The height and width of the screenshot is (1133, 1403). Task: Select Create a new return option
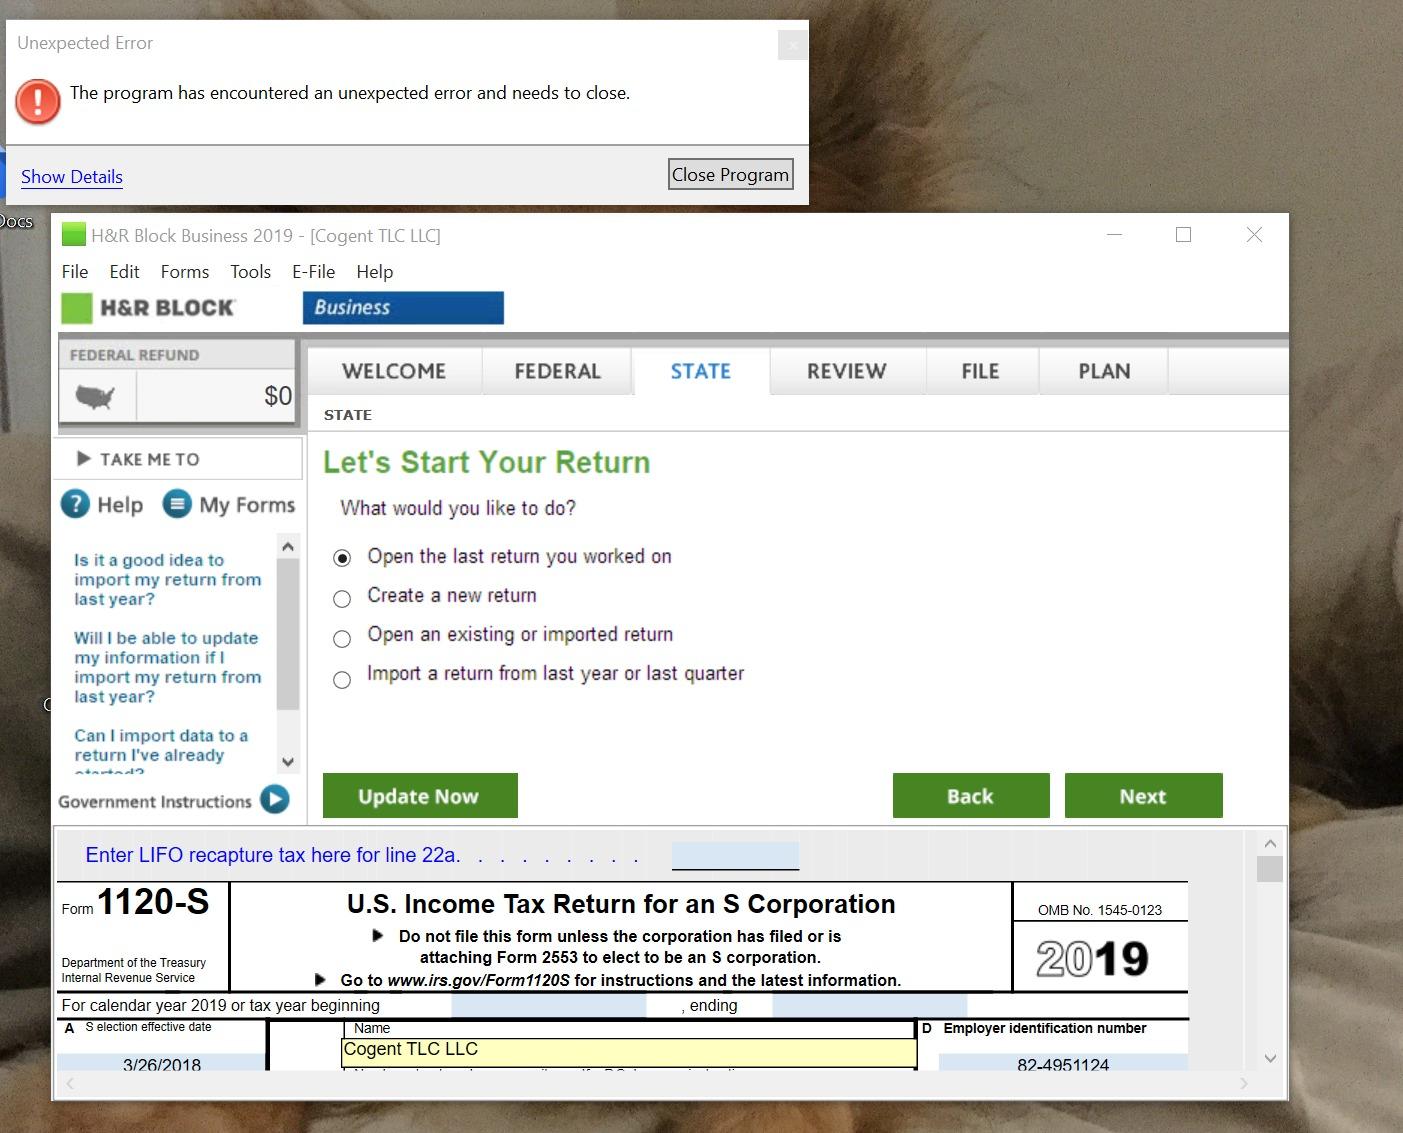click(342, 599)
